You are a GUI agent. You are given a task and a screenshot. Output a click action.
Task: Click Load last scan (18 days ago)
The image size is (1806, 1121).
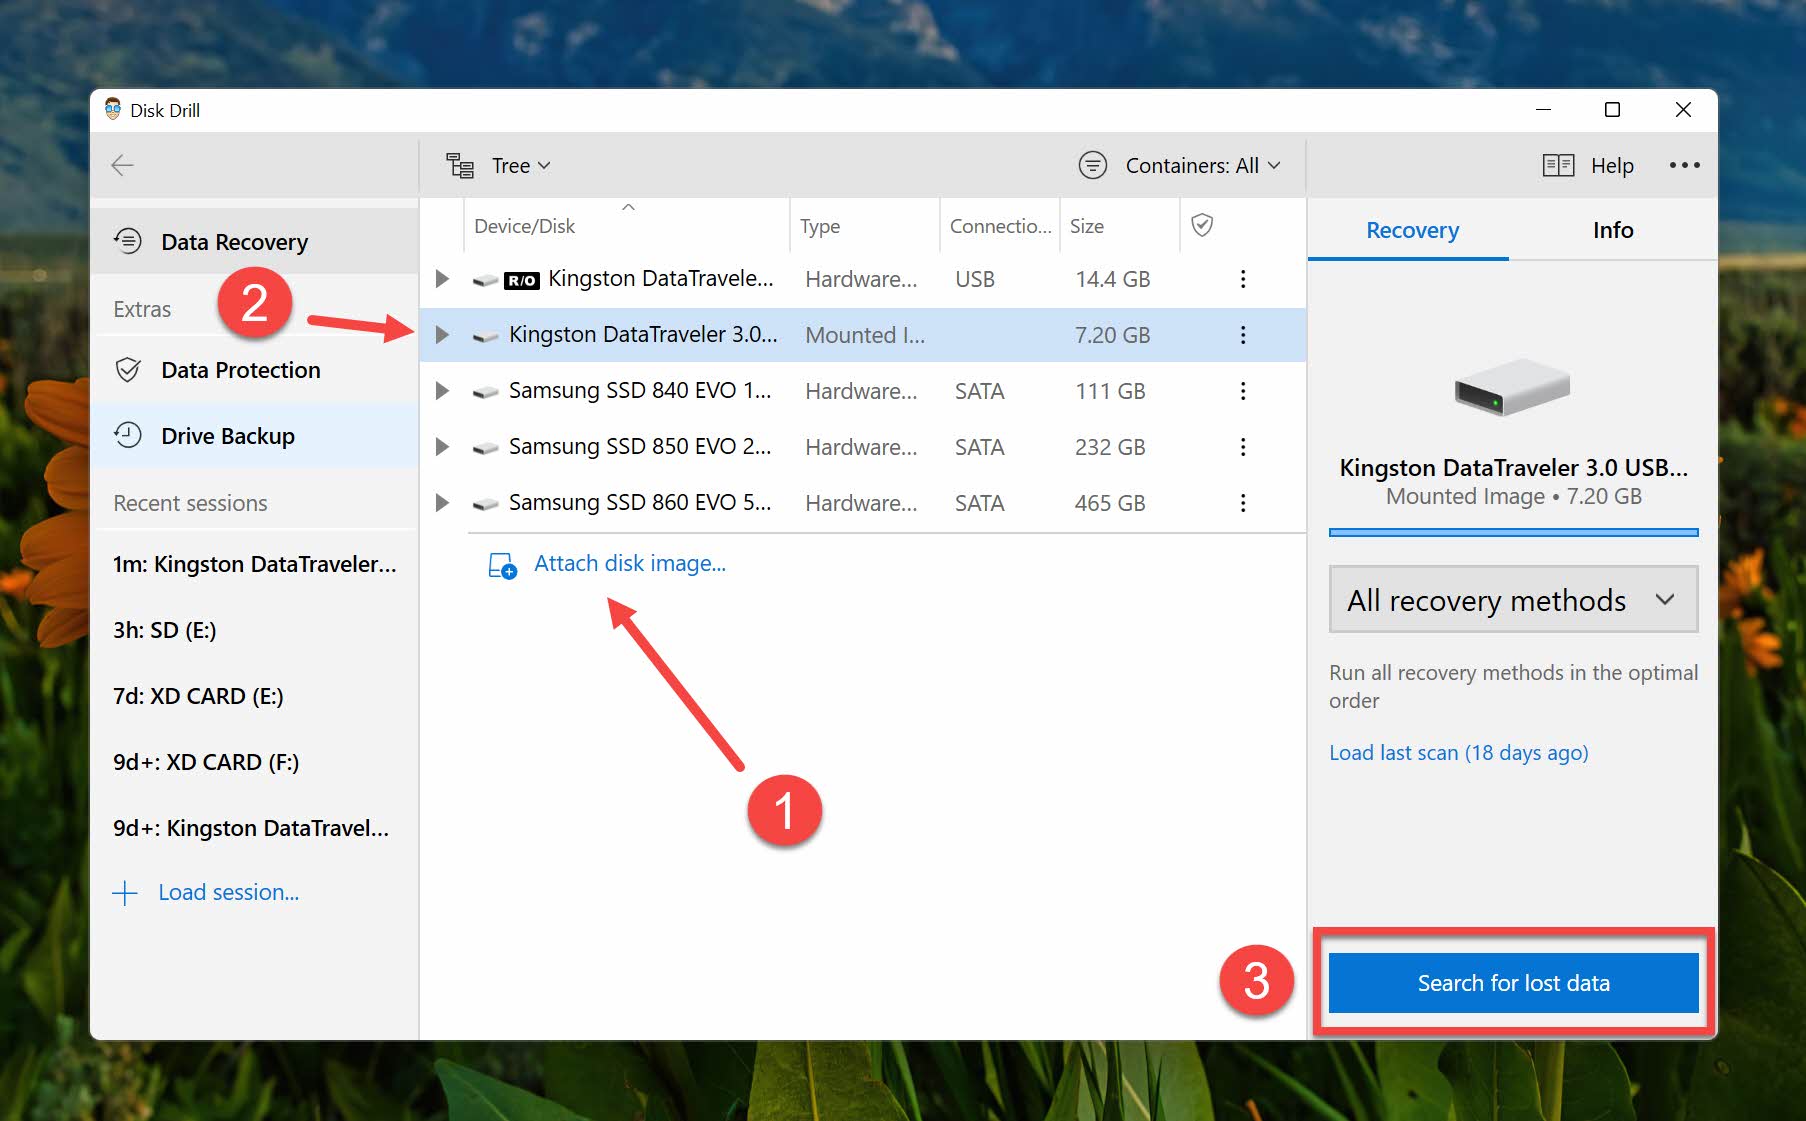(x=1458, y=753)
